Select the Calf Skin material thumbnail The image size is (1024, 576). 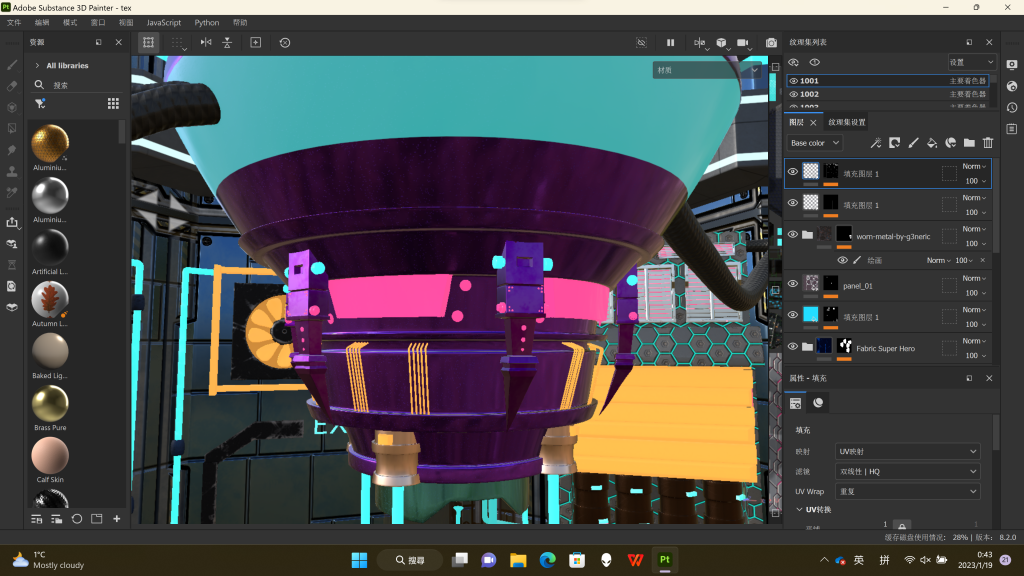(x=50, y=455)
